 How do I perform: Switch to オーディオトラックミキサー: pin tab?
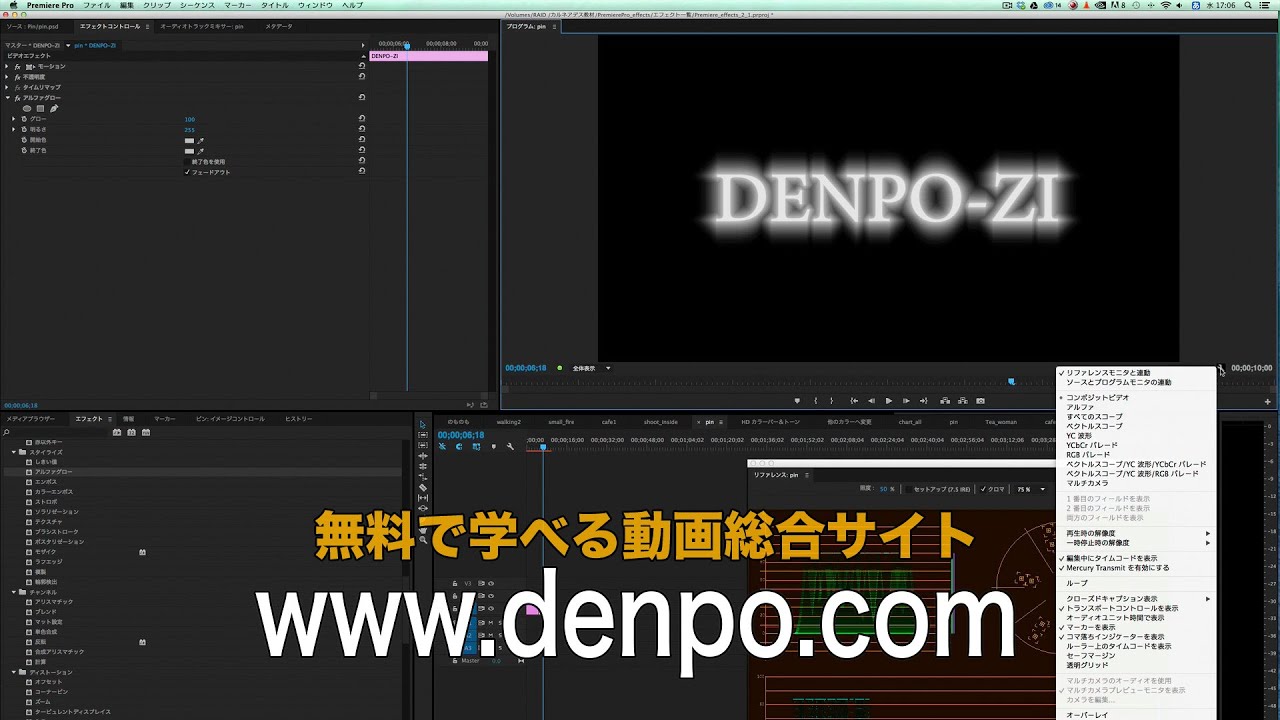pyautogui.click(x=202, y=27)
